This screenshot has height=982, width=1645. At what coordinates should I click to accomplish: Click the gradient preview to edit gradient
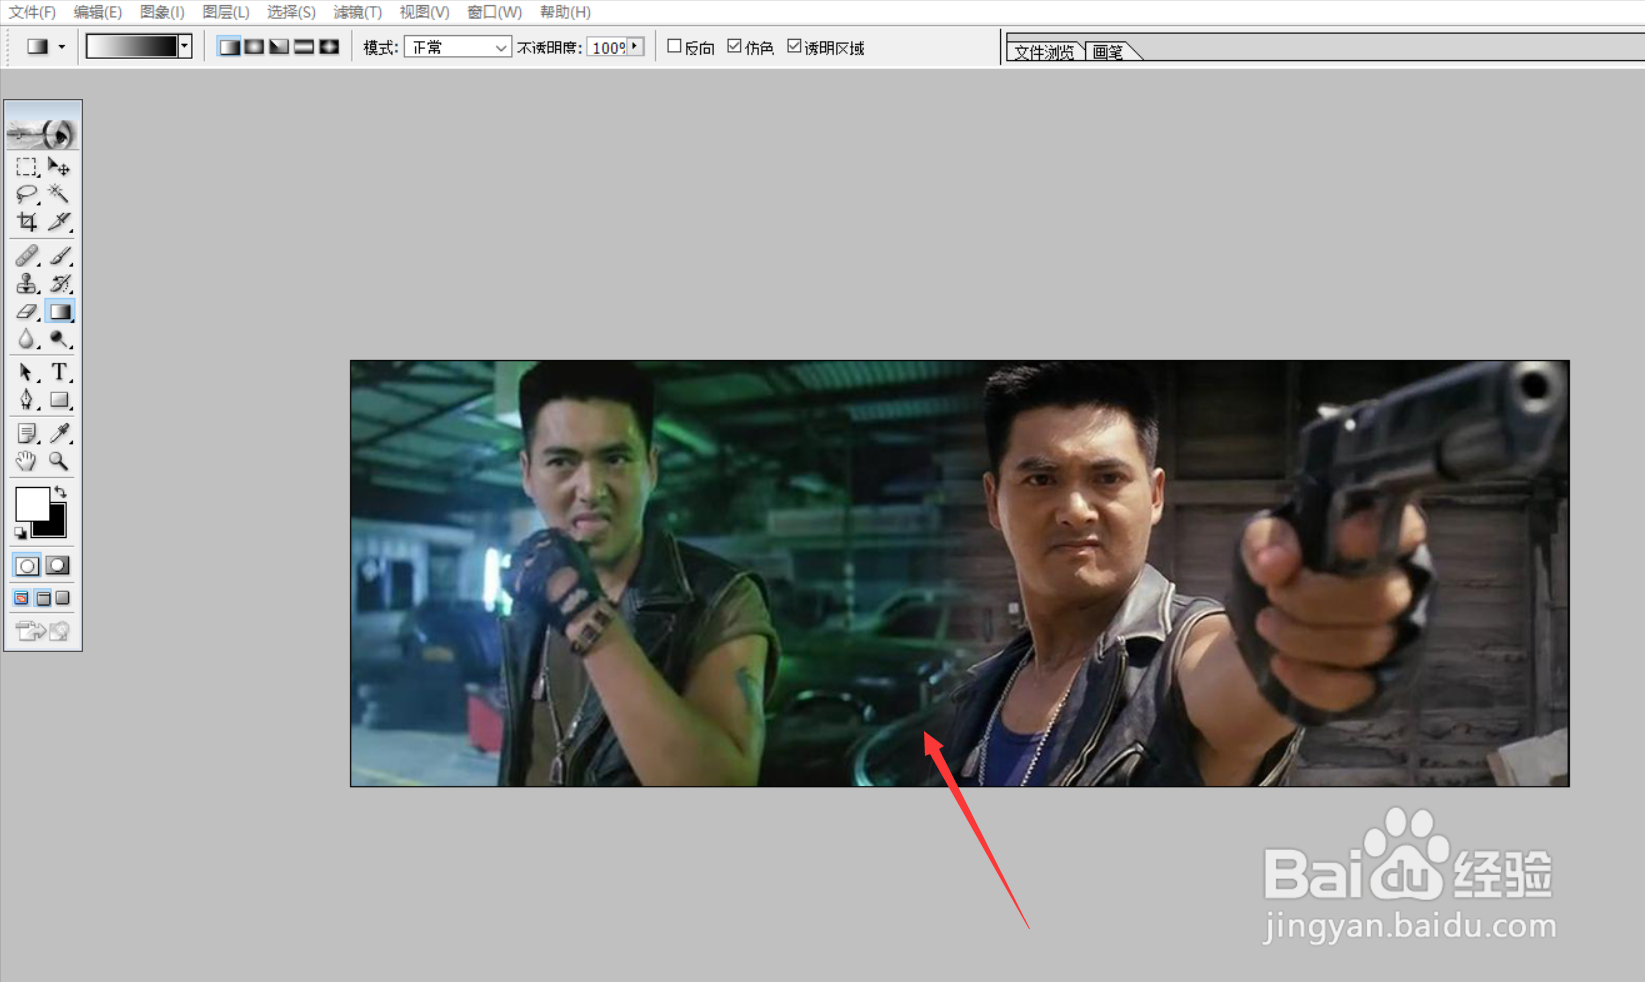click(x=132, y=46)
